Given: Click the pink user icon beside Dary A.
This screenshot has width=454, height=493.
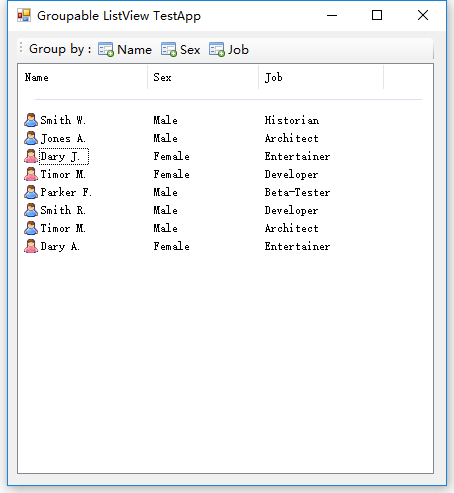Looking at the screenshot, I should (31, 246).
